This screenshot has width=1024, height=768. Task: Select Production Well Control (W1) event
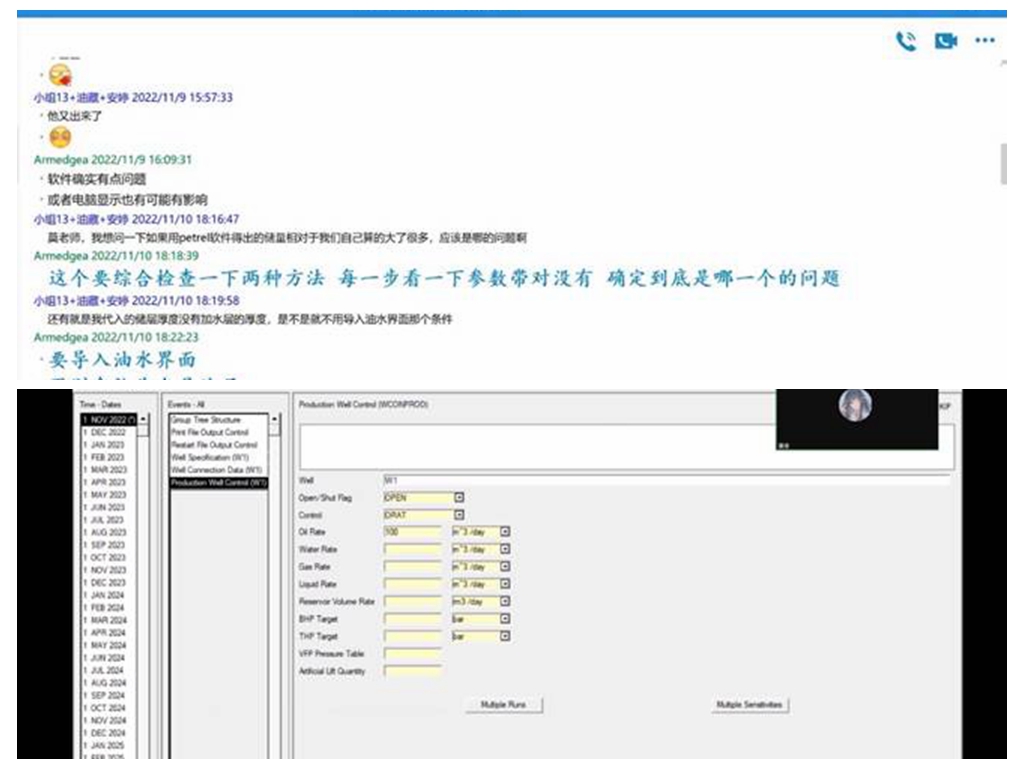(x=218, y=482)
